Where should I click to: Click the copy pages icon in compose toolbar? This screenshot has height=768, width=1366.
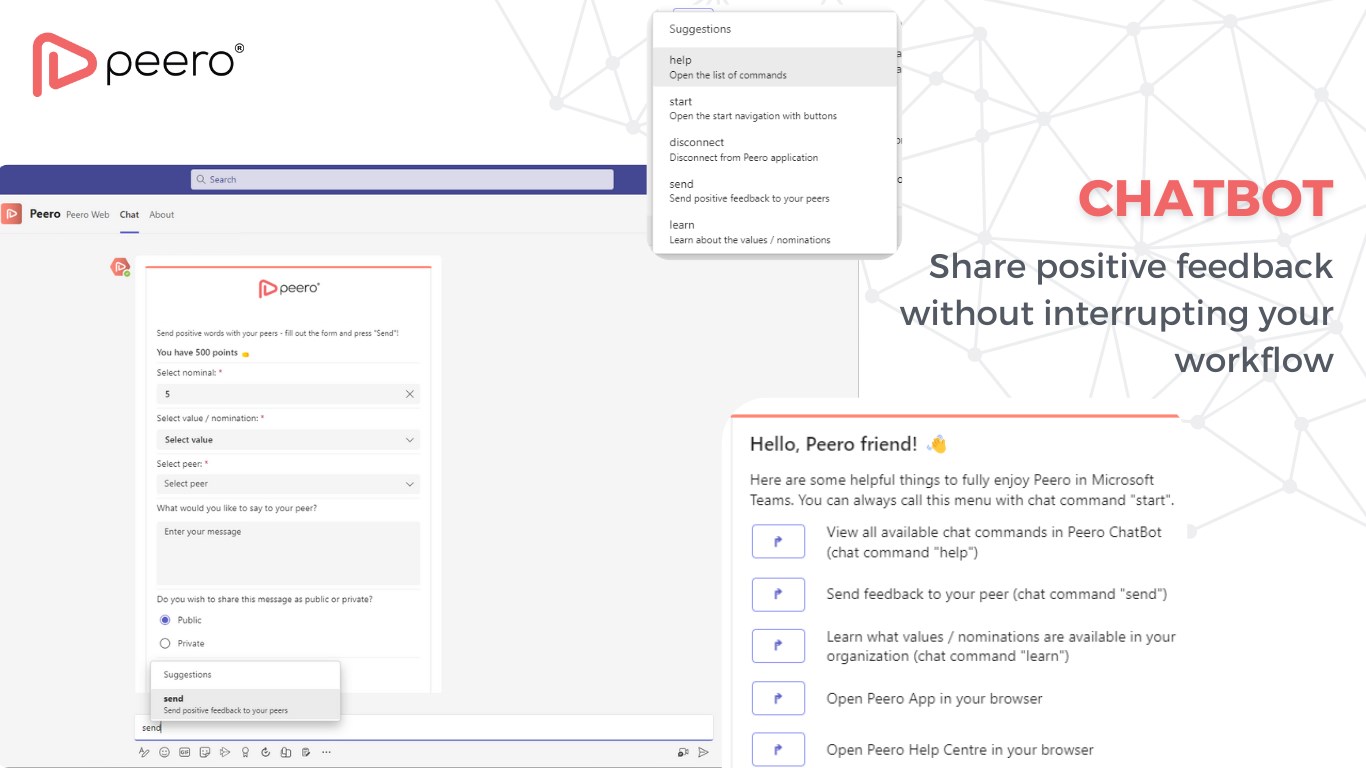286,752
